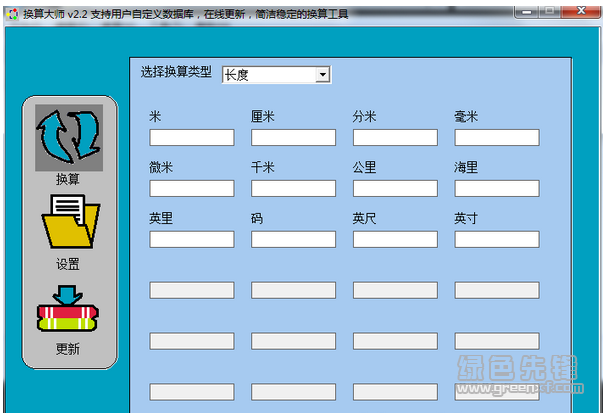This screenshot has height=413, width=605.
Task: Click the 设置 label in sidebar
Action: [68, 264]
